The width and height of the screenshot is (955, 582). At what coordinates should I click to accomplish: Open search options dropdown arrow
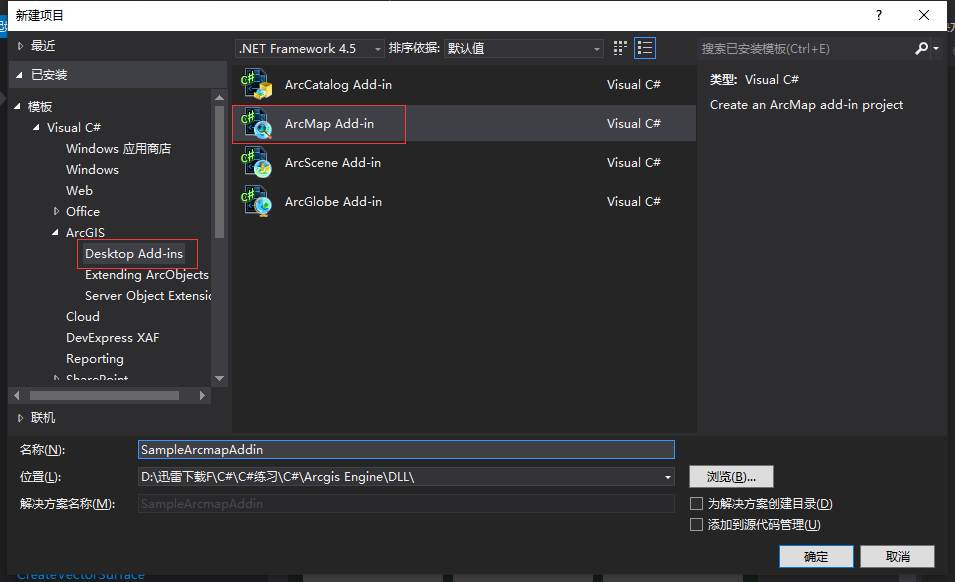[936, 49]
